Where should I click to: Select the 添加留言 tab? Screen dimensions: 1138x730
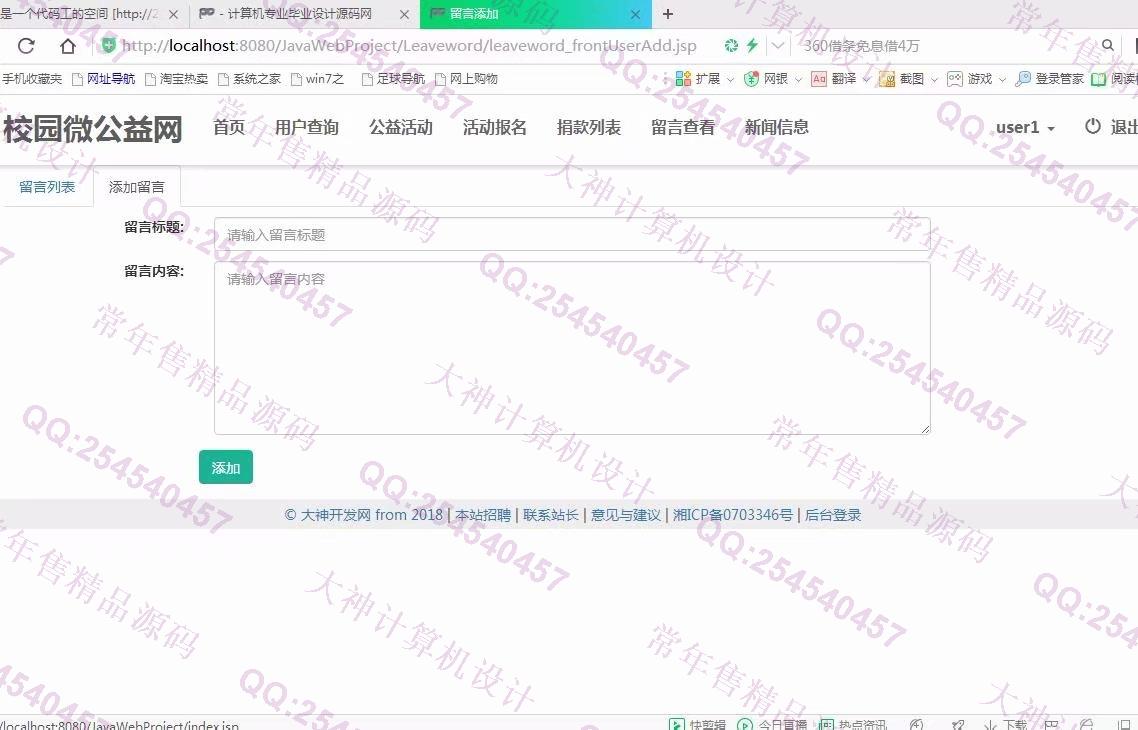(136, 186)
